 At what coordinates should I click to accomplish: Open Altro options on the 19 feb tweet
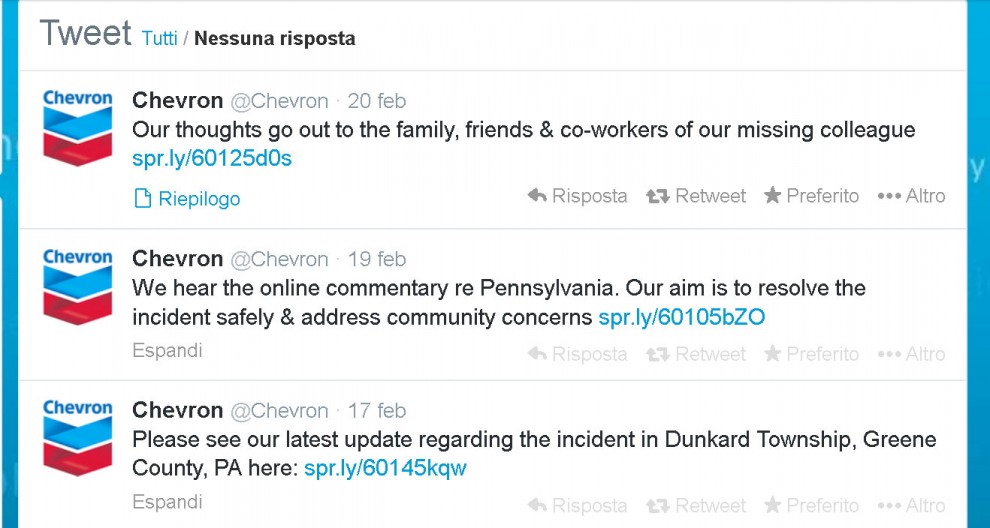[911, 354]
